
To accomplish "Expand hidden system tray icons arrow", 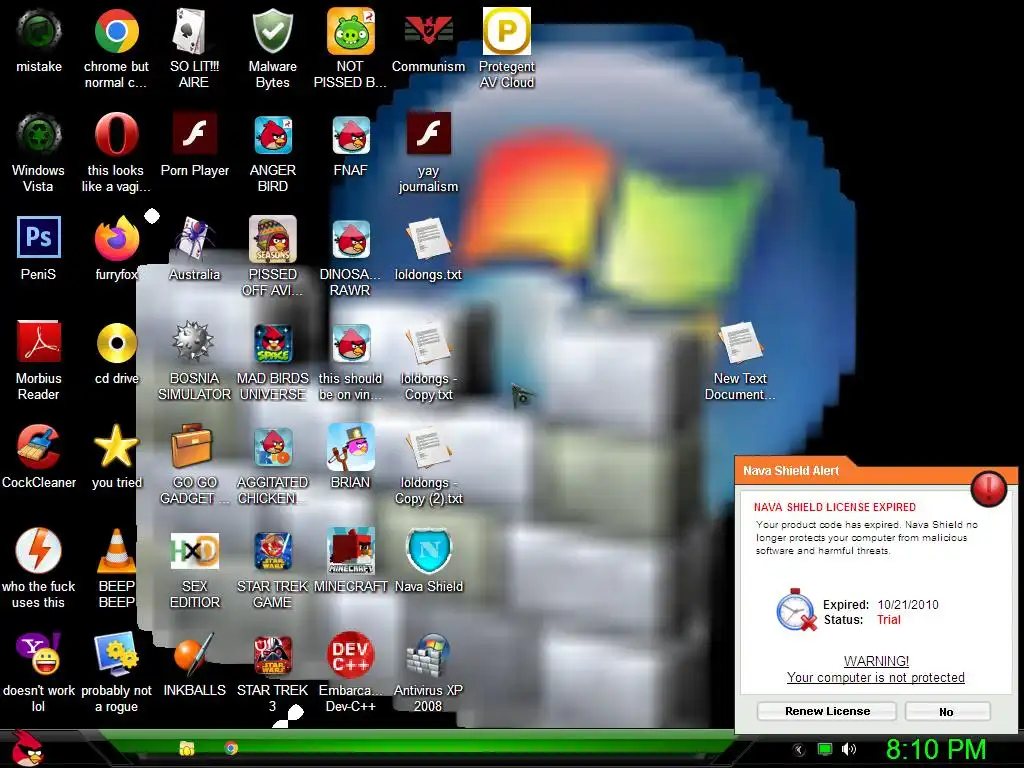I will [x=798, y=750].
